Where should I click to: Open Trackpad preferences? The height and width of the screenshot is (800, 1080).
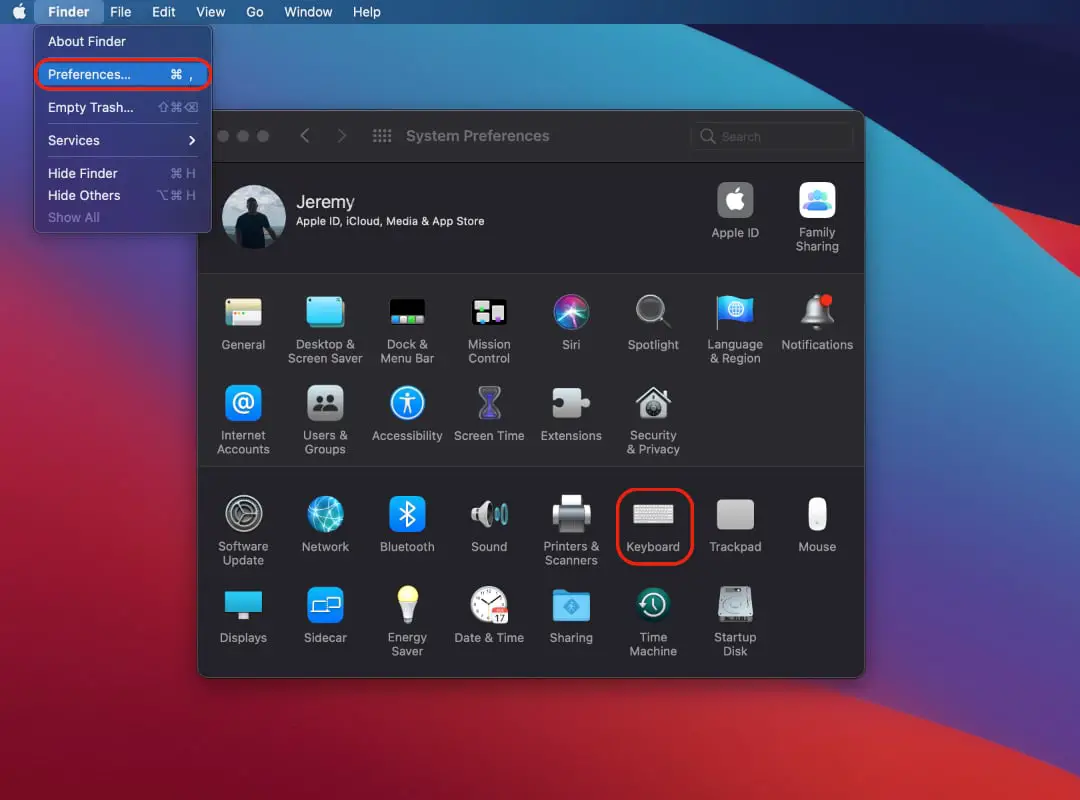[x=735, y=524]
